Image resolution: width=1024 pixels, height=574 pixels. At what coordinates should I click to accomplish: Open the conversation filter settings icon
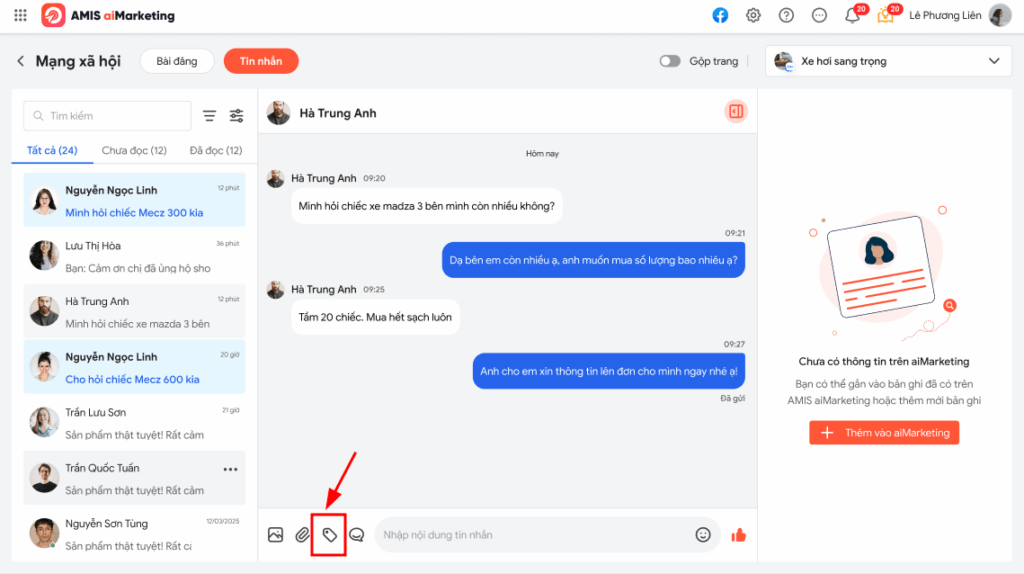237,116
